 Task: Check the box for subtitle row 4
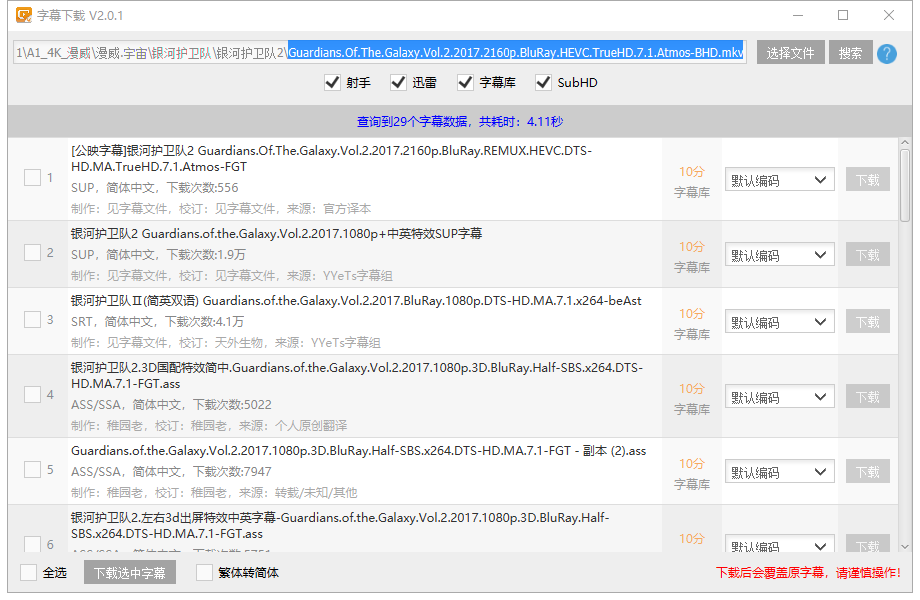point(32,395)
